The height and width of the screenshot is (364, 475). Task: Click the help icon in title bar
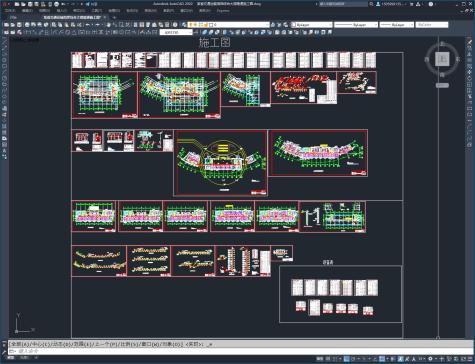(x=431, y=4)
